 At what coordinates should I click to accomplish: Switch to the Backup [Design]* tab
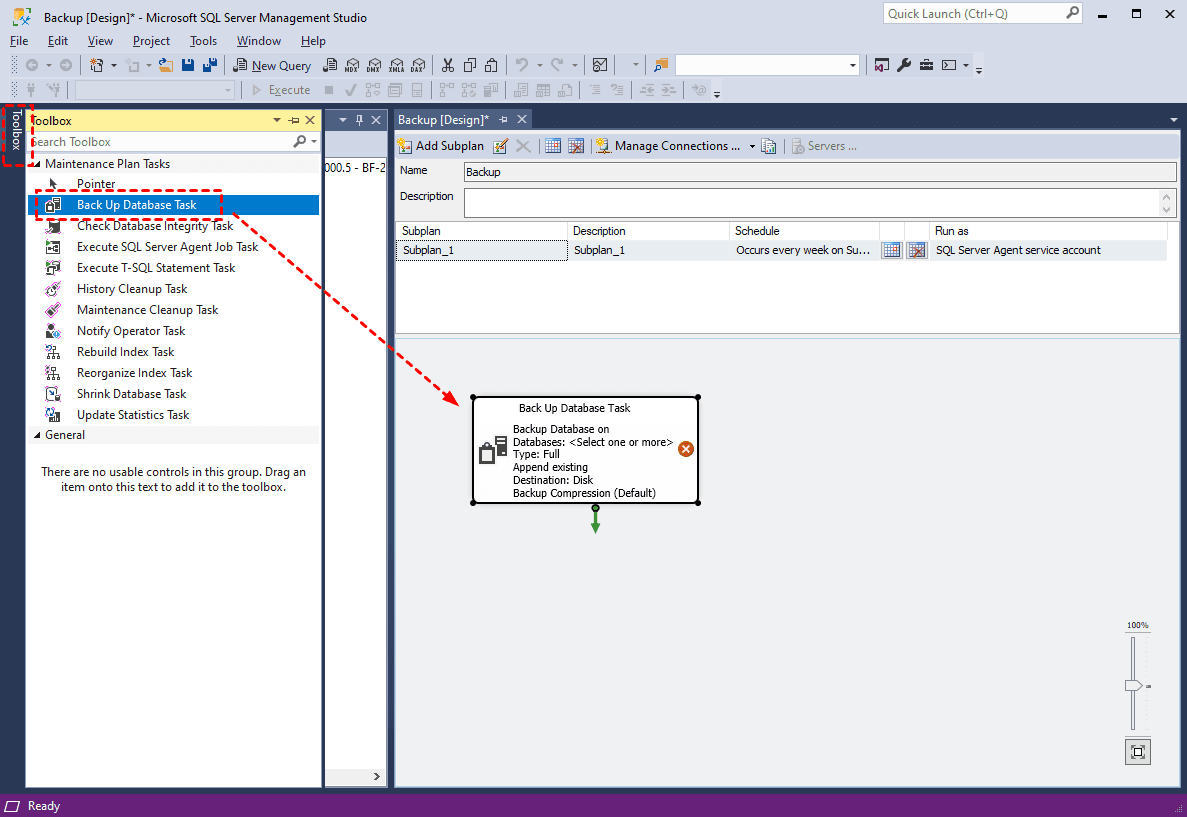tap(443, 120)
